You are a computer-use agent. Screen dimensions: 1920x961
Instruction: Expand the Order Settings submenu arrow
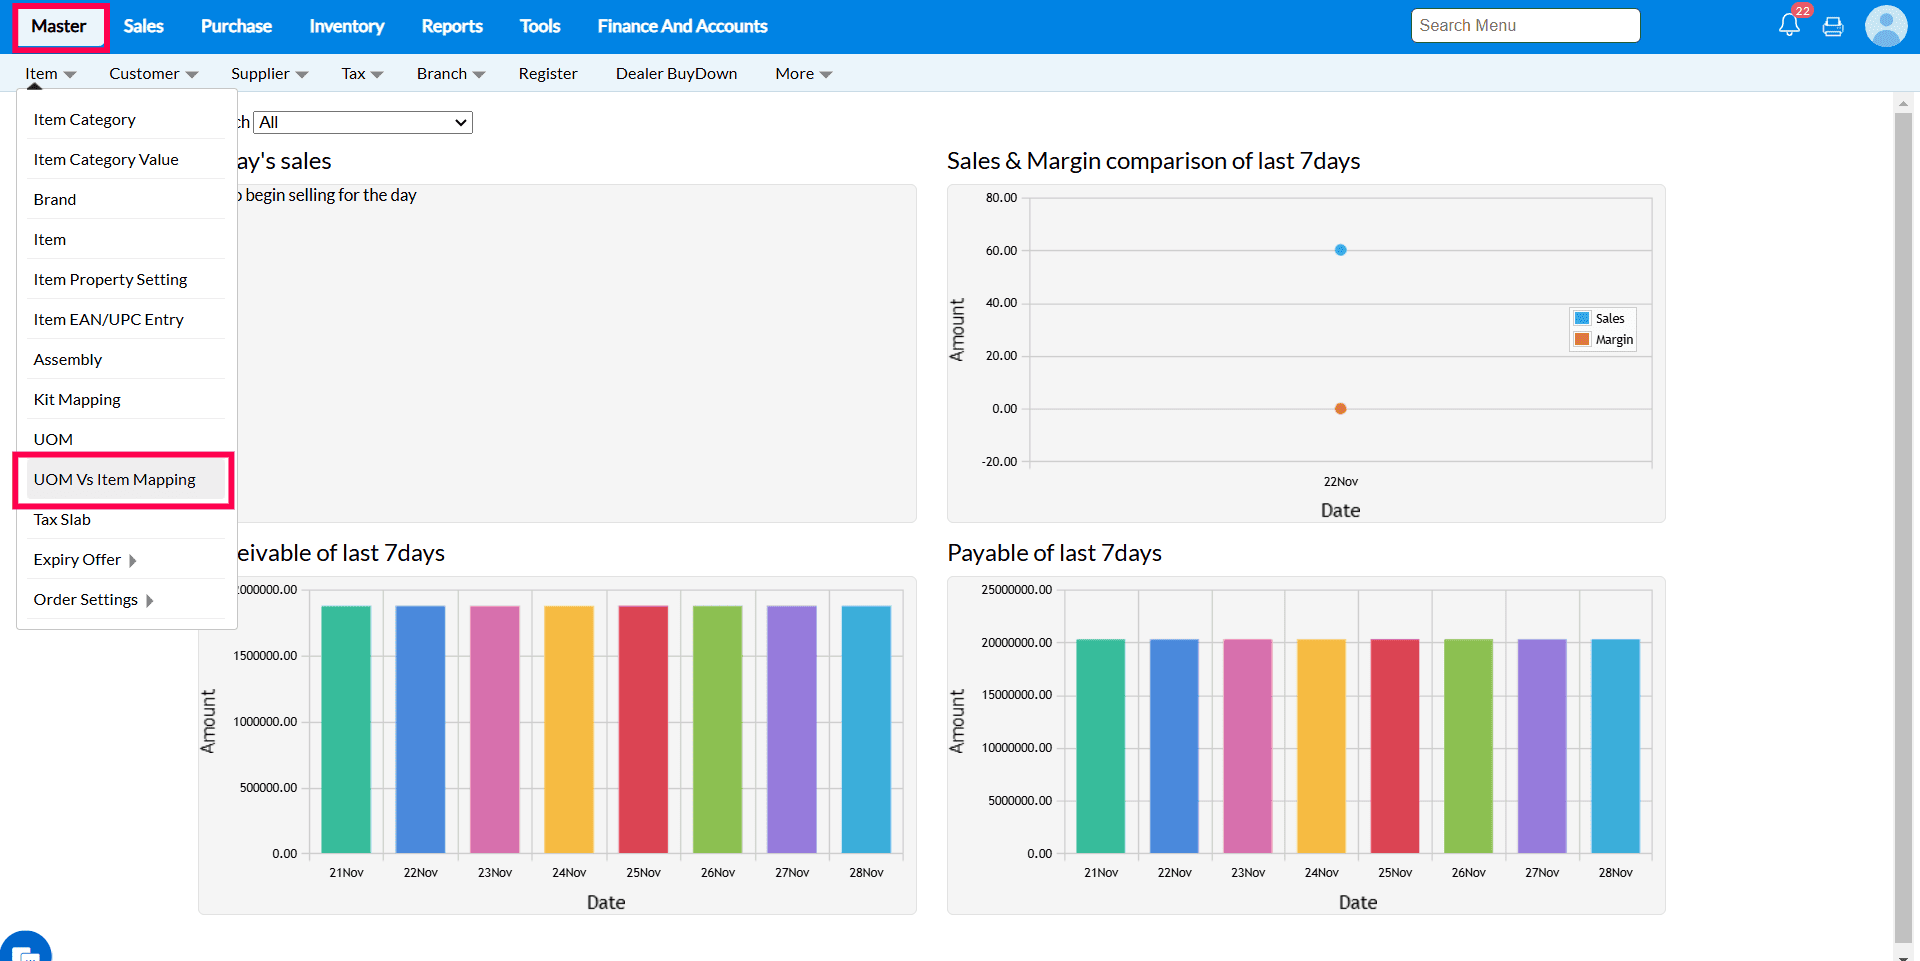tap(150, 600)
